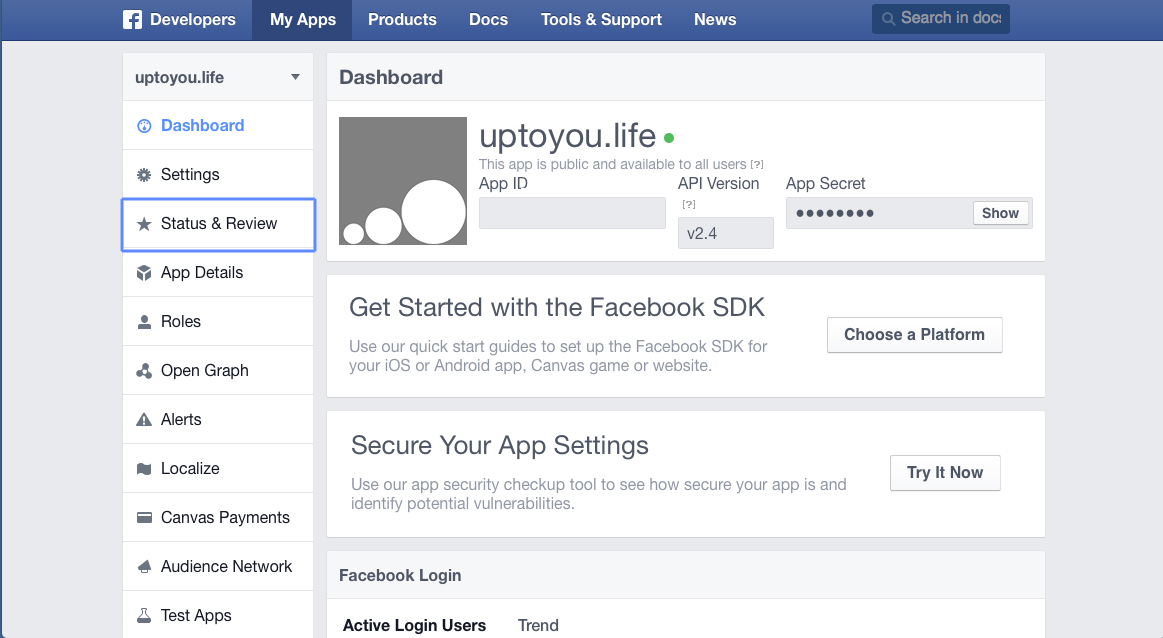Viewport: 1163px width, 638px height.
Task: Open Test Apps section
Action: tap(218, 615)
